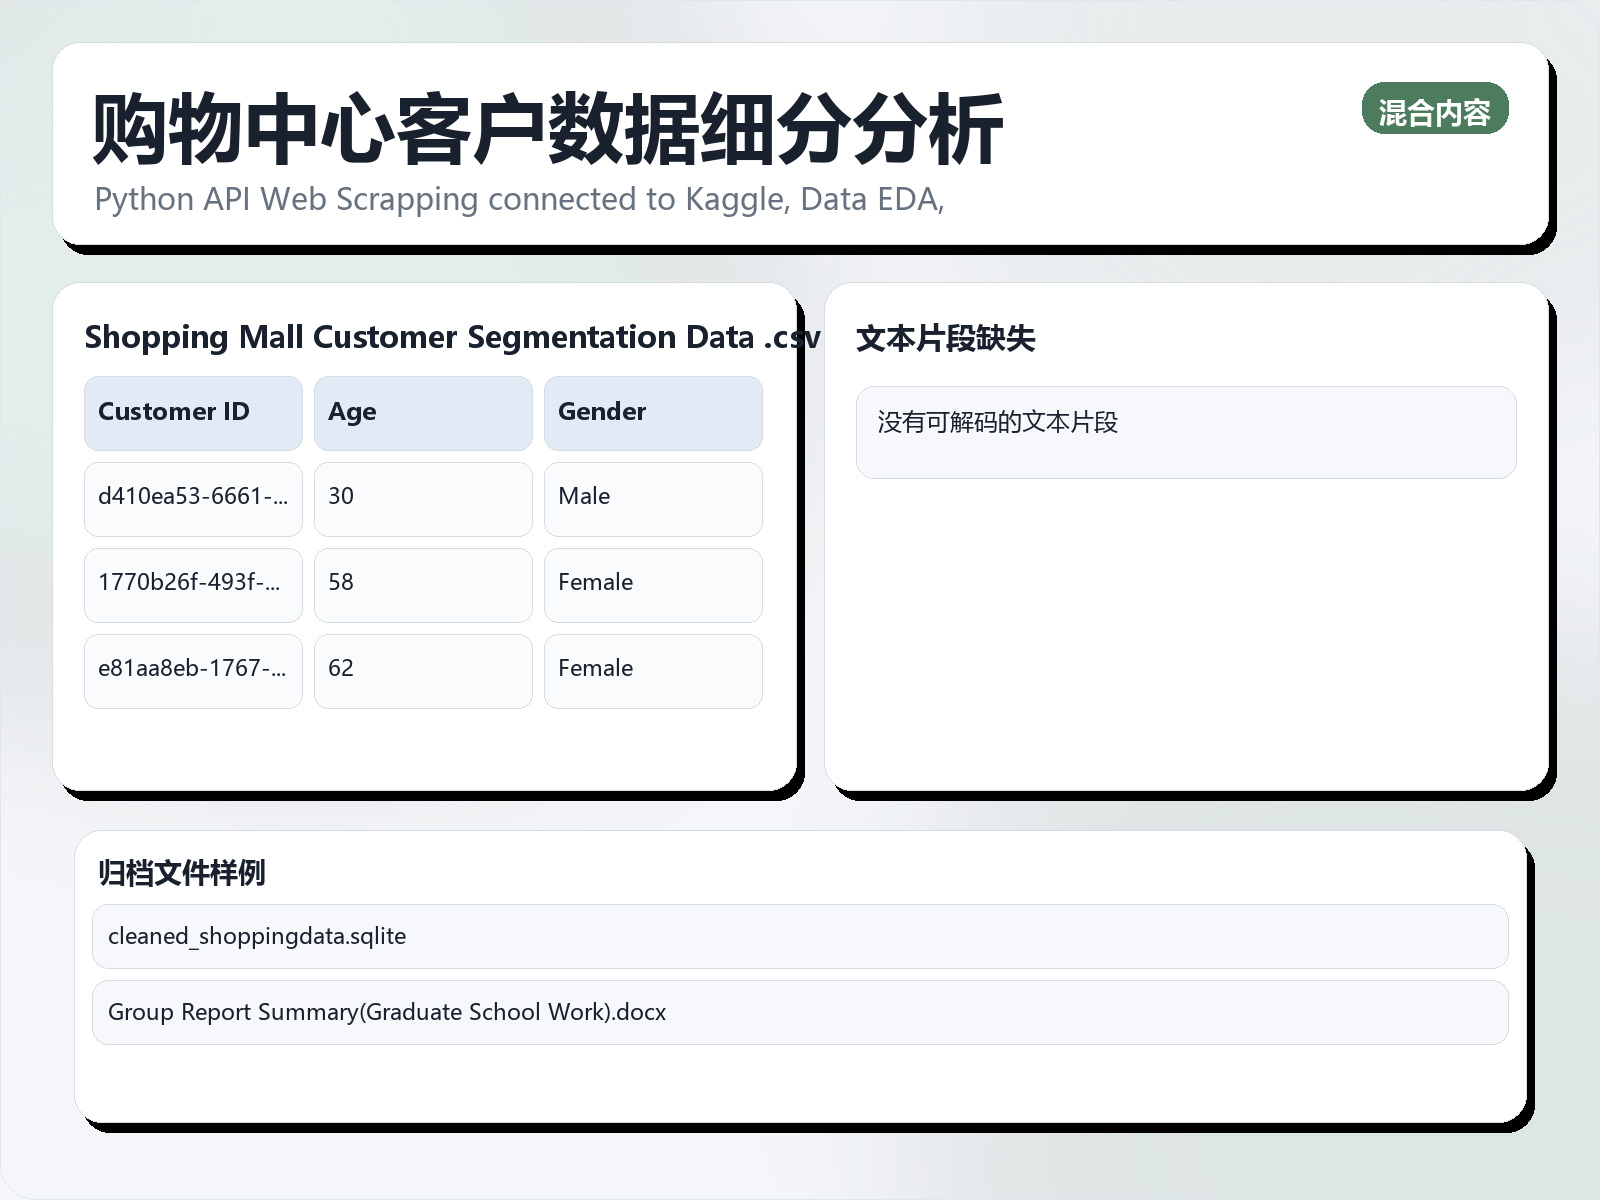Screen dimensions: 1600x1200
Task: Select the Age column header
Action: coord(422,412)
